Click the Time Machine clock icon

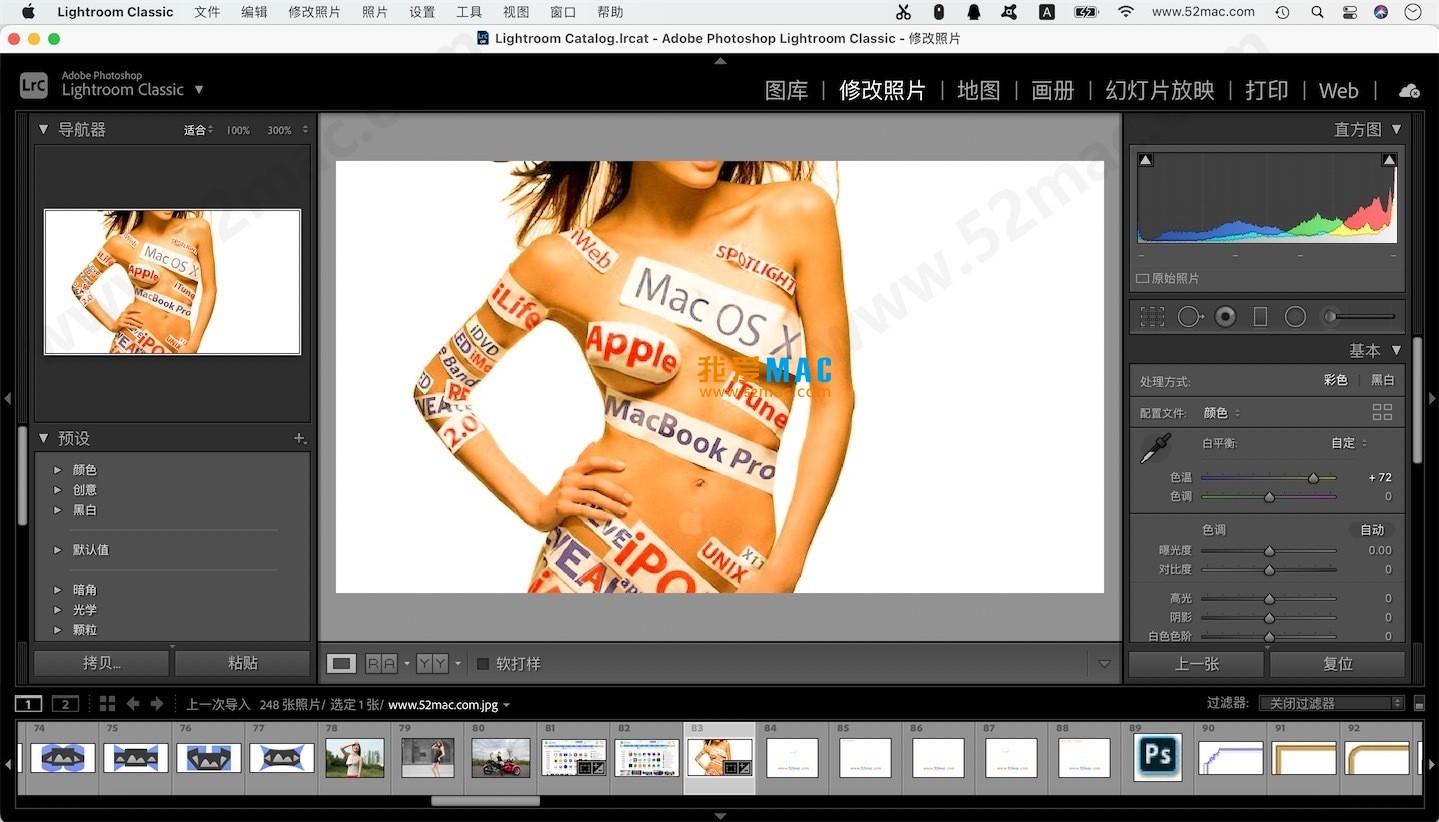tap(1283, 12)
